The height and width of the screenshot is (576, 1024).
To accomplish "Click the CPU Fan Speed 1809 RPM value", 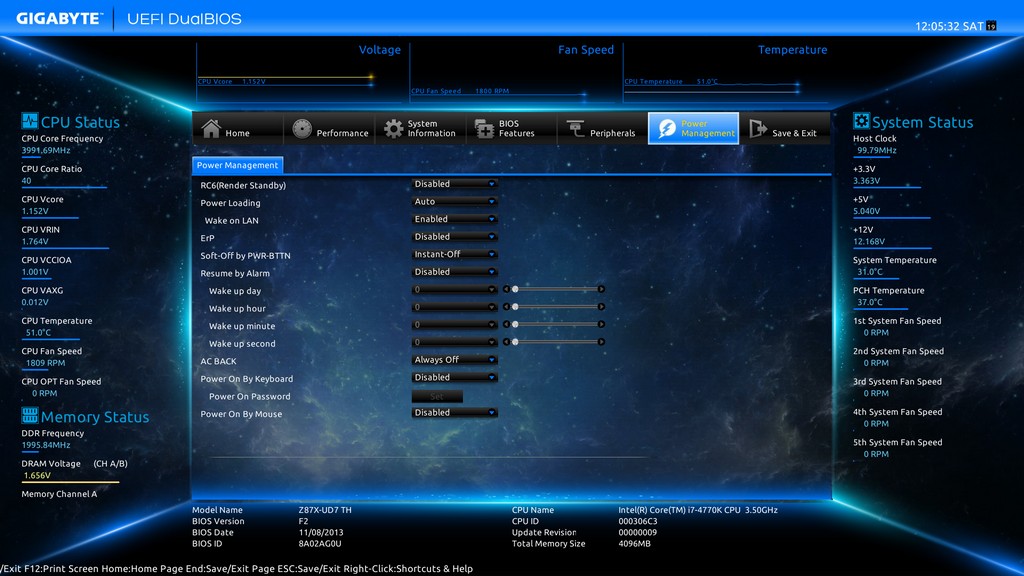I will click(x=46, y=363).
